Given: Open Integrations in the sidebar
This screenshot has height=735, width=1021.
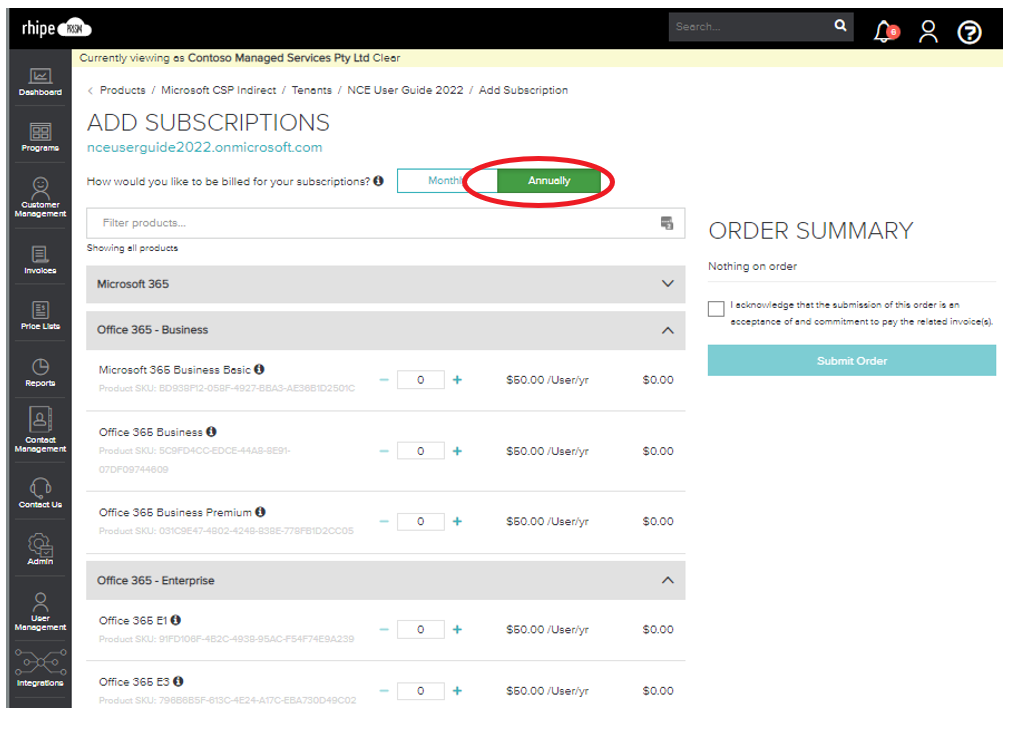Looking at the screenshot, I should tap(40, 668).
